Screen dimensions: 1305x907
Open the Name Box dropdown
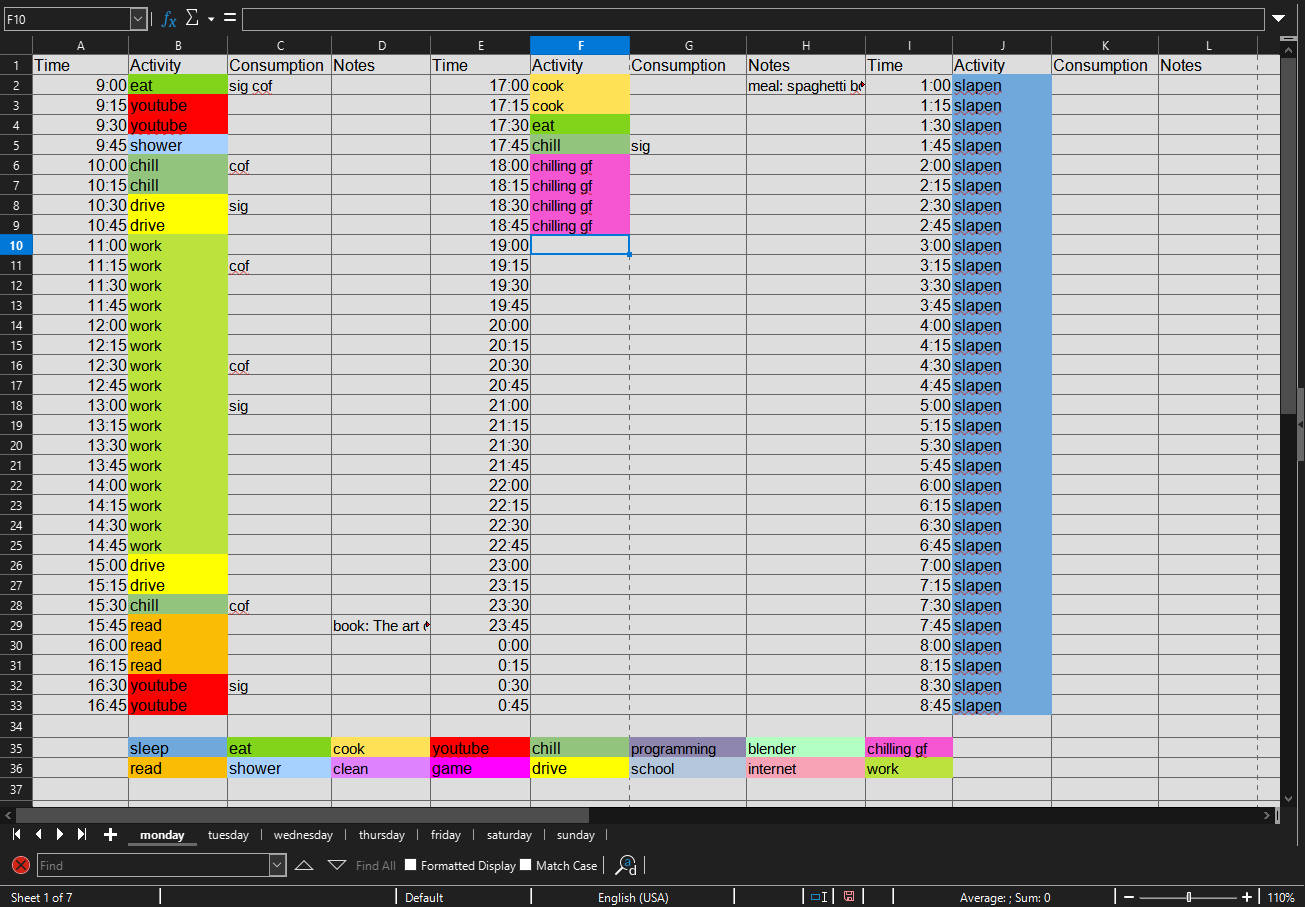(x=138, y=18)
